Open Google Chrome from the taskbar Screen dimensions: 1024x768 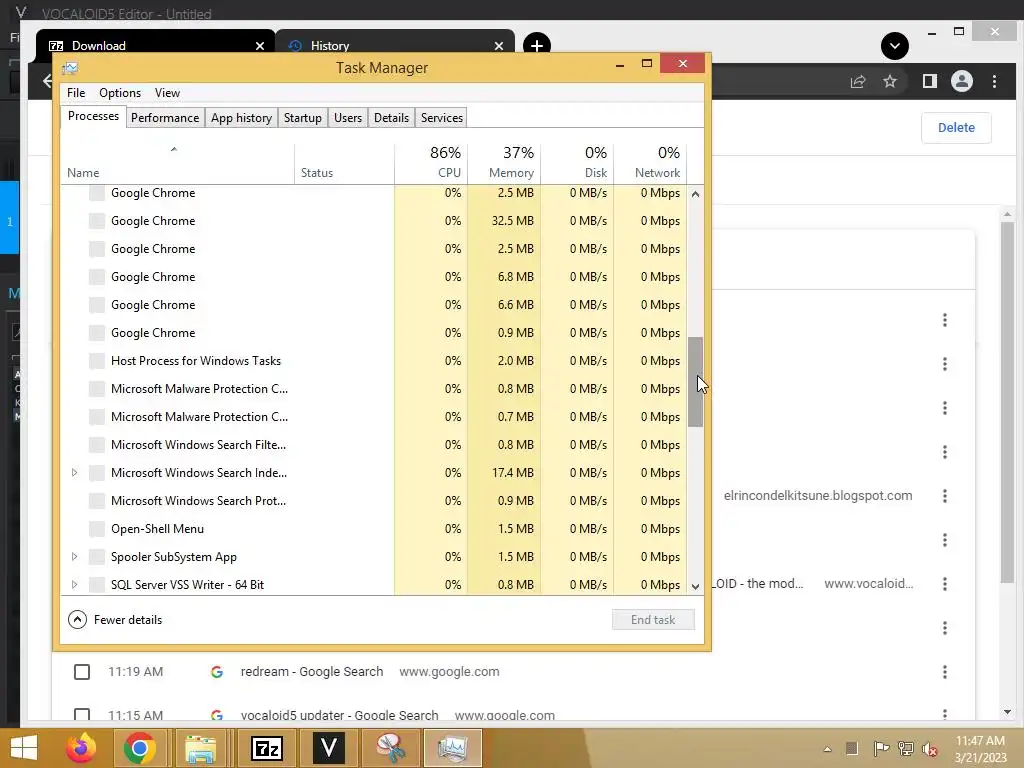tap(139, 748)
